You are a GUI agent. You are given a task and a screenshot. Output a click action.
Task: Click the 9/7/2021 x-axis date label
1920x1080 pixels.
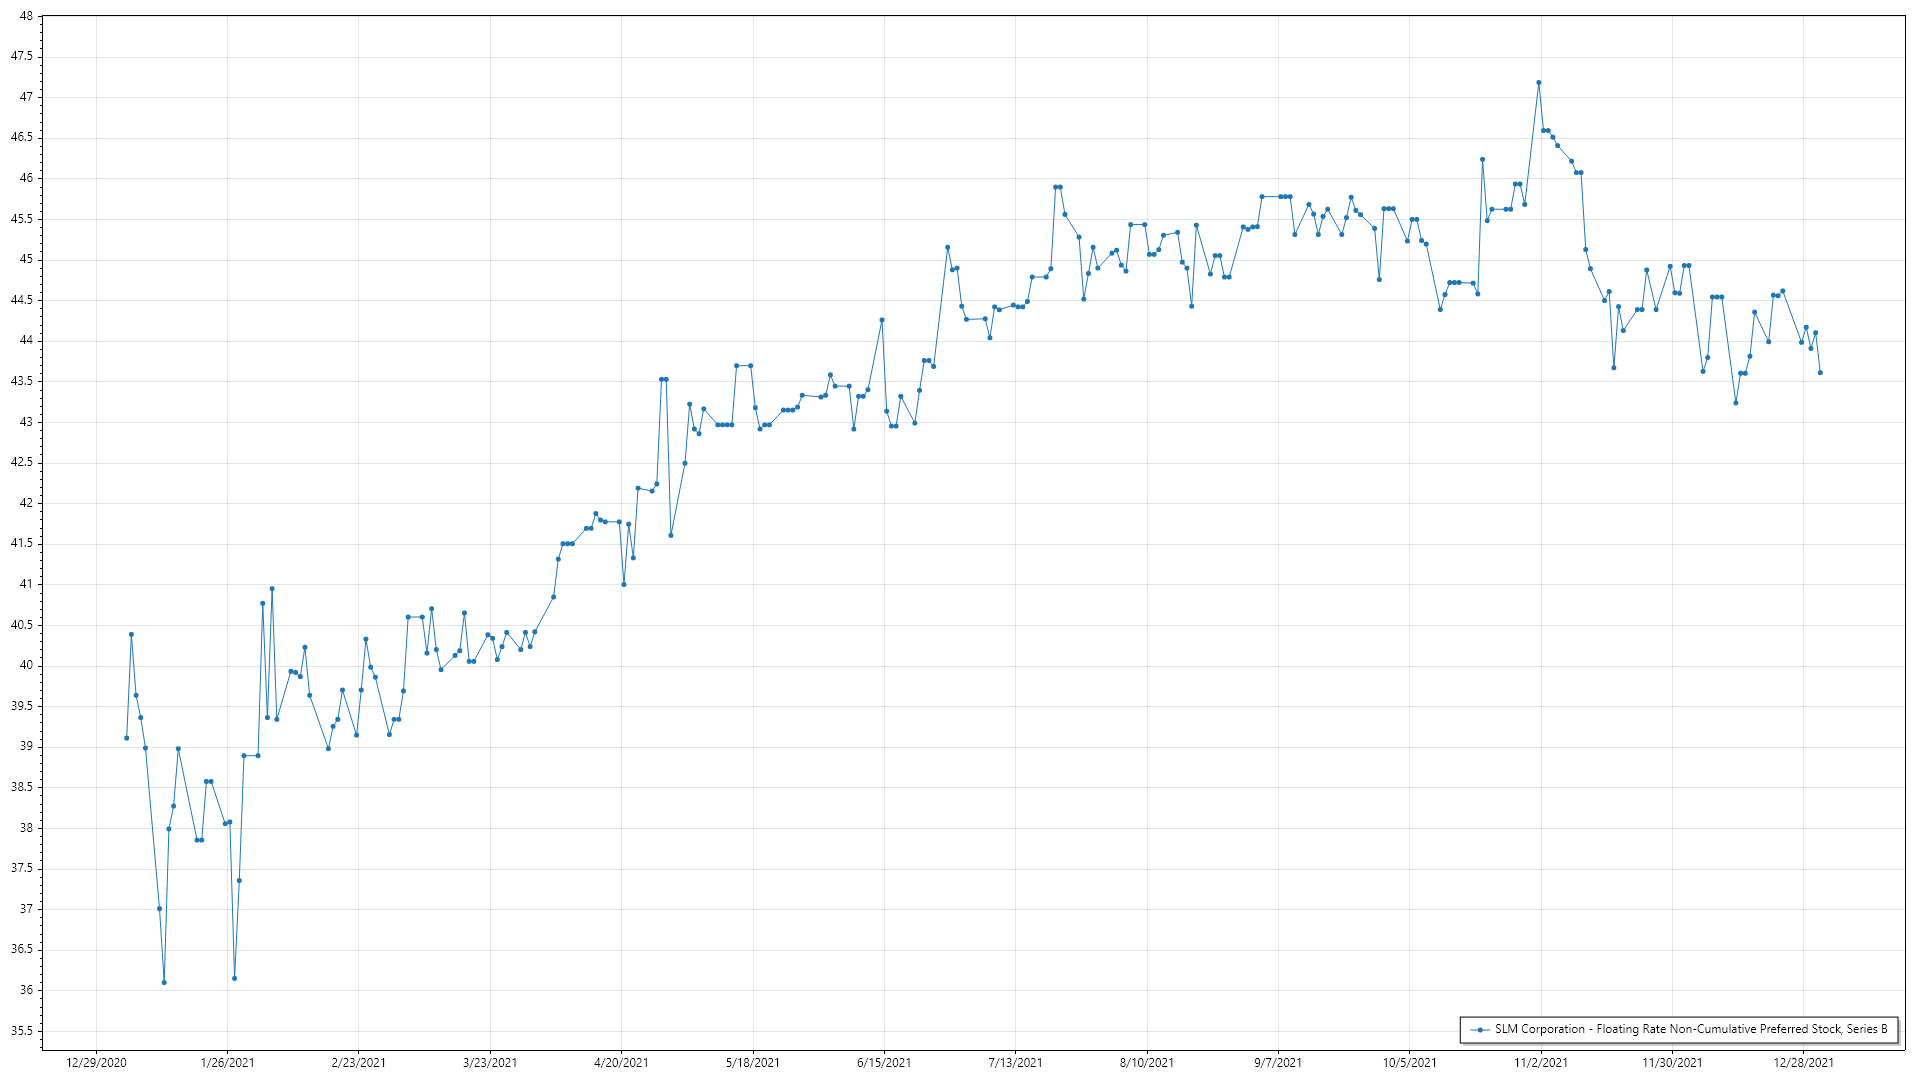click(1278, 1063)
